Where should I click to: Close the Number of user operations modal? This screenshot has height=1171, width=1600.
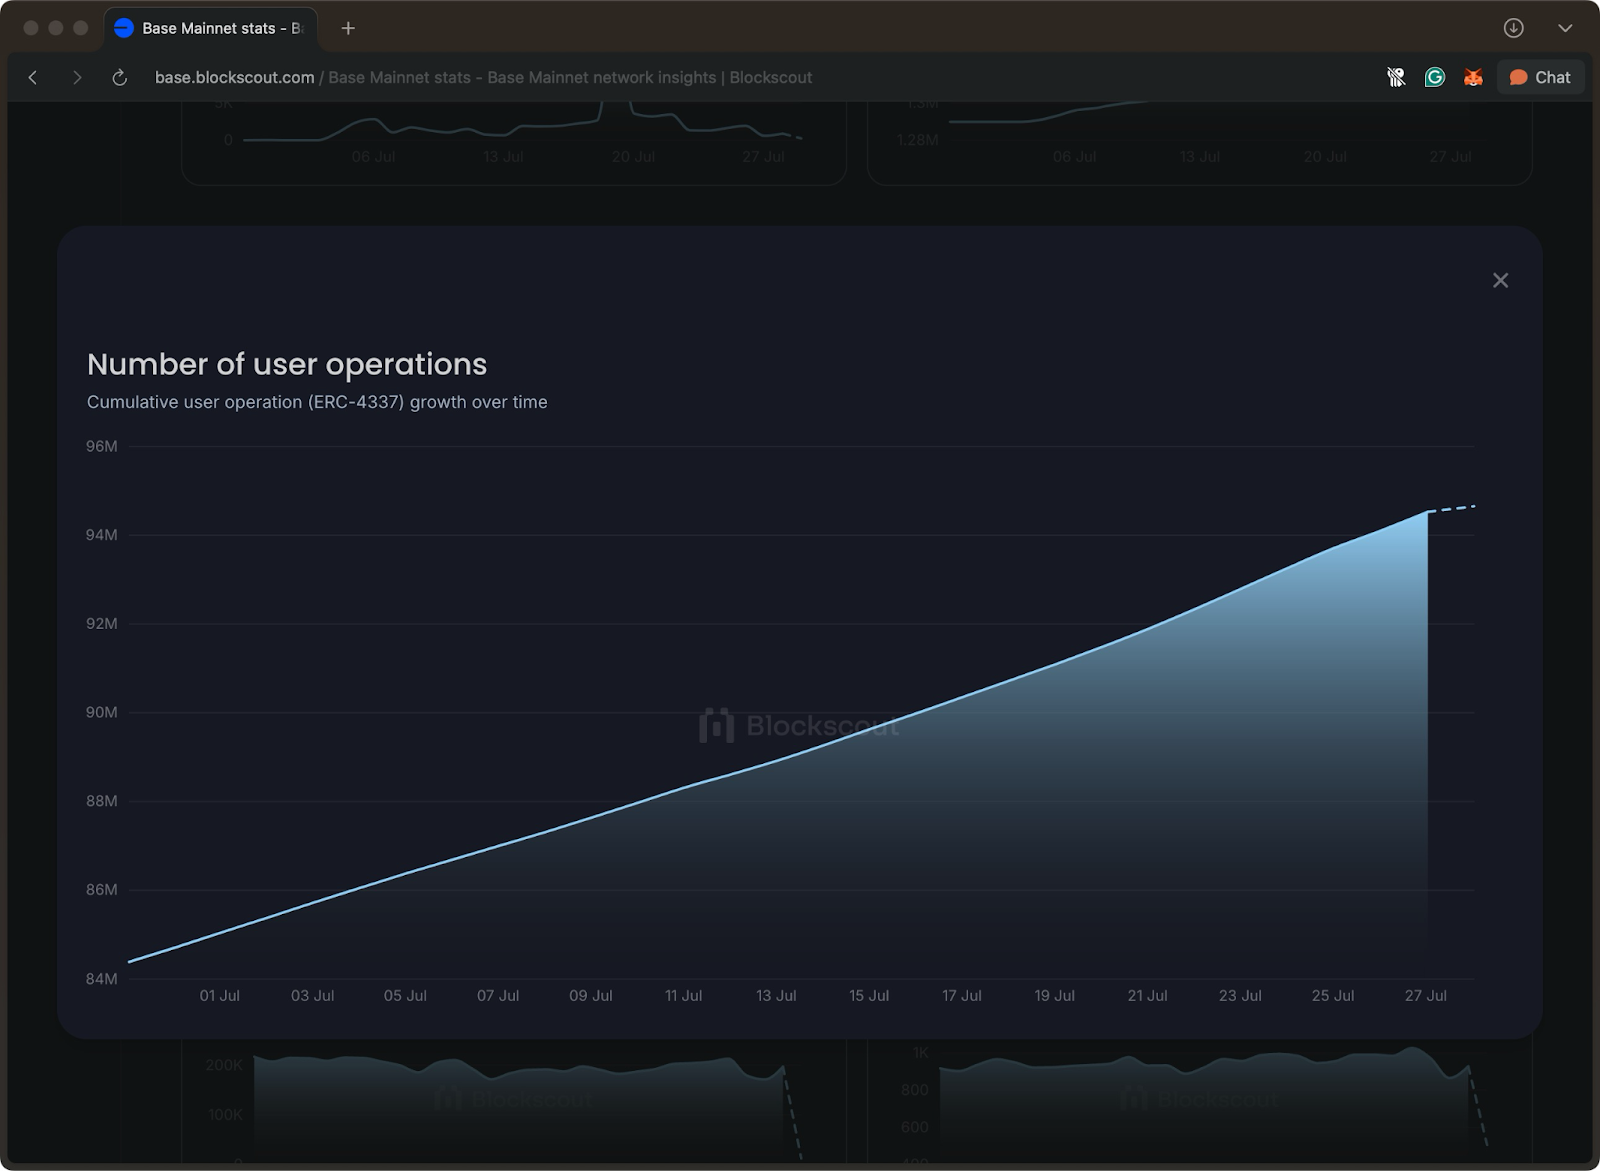[1500, 280]
